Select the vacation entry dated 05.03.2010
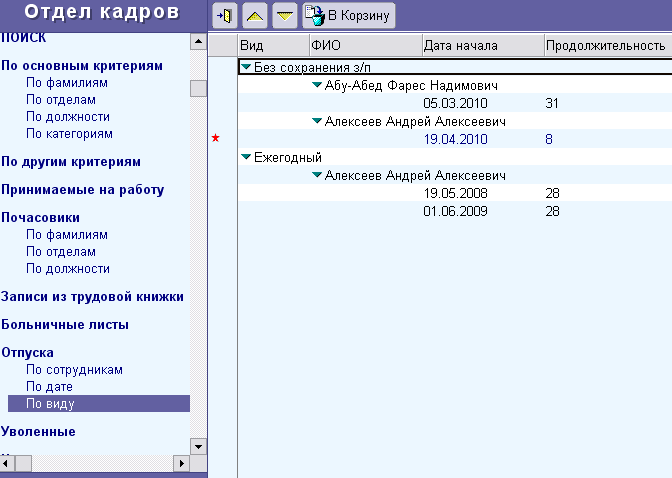This screenshot has height=478, width=672. [455, 103]
